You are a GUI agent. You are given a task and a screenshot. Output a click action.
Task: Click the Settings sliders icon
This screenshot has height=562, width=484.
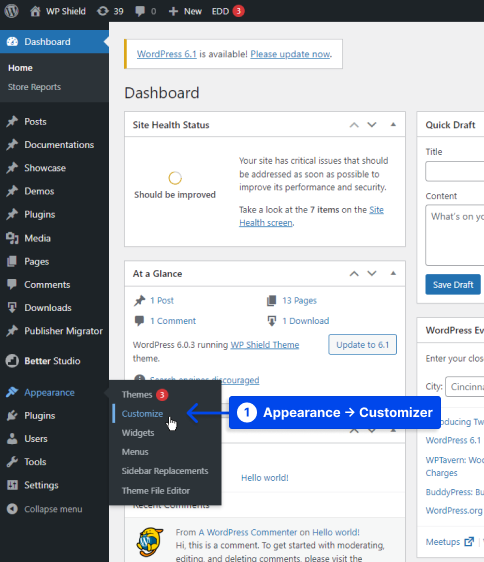[12, 485]
